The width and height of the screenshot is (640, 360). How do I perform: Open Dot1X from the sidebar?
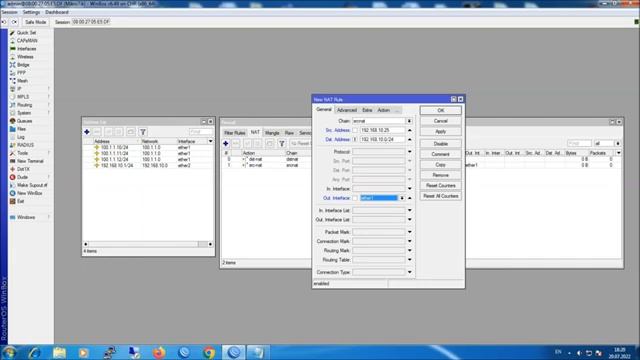pos(23,169)
